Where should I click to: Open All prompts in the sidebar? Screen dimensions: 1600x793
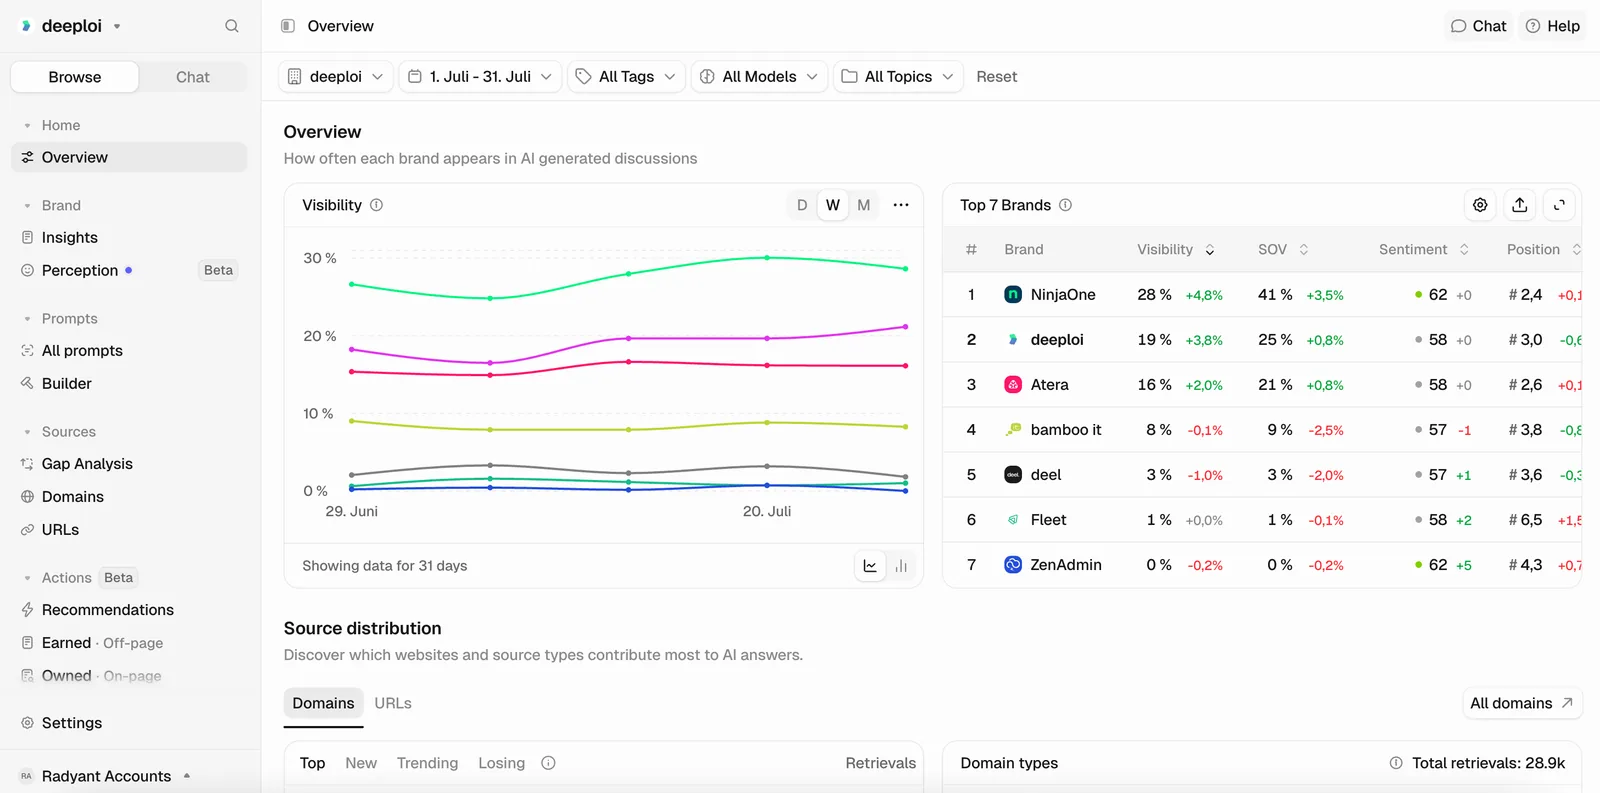pyautogui.click(x=129, y=351)
